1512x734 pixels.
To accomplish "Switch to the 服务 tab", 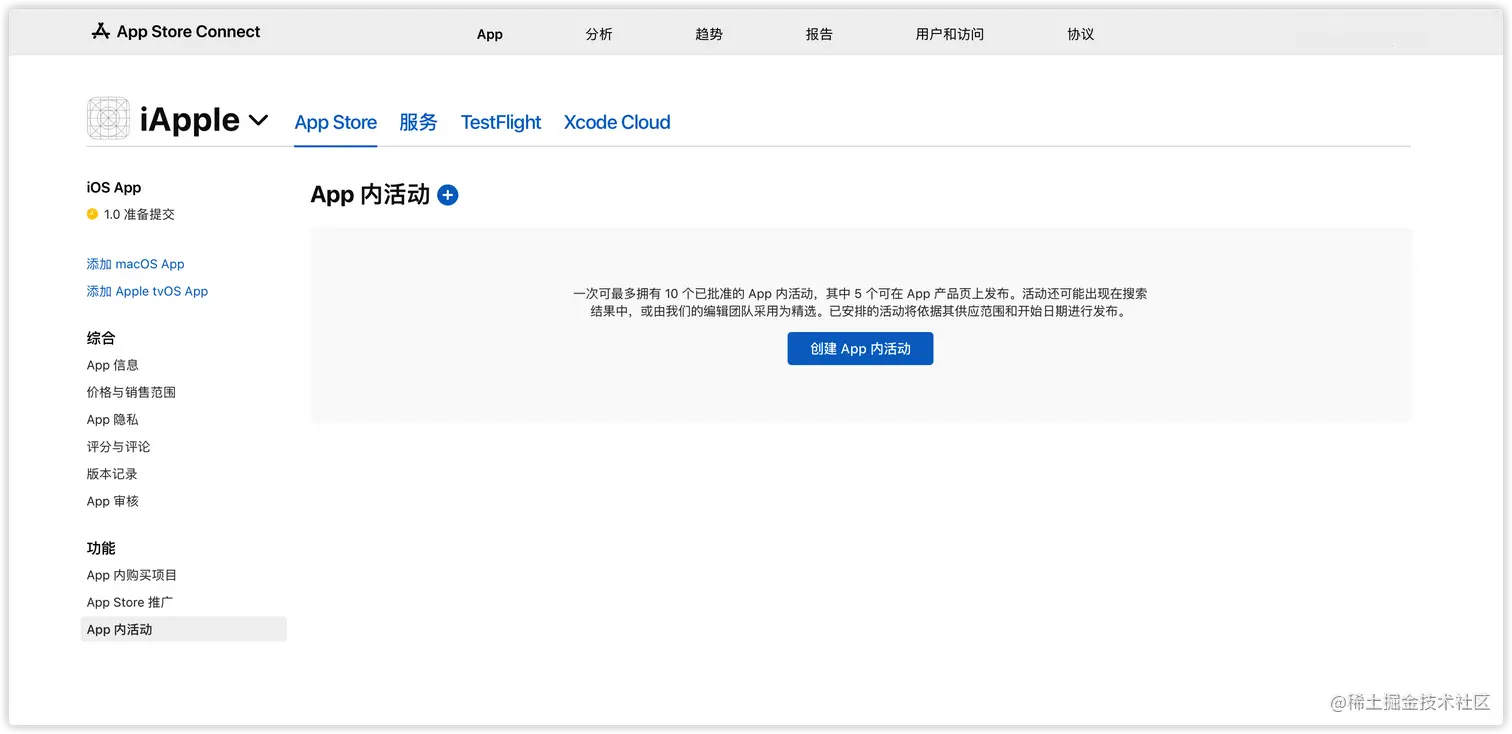I will pyautogui.click(x=418, y=123).
